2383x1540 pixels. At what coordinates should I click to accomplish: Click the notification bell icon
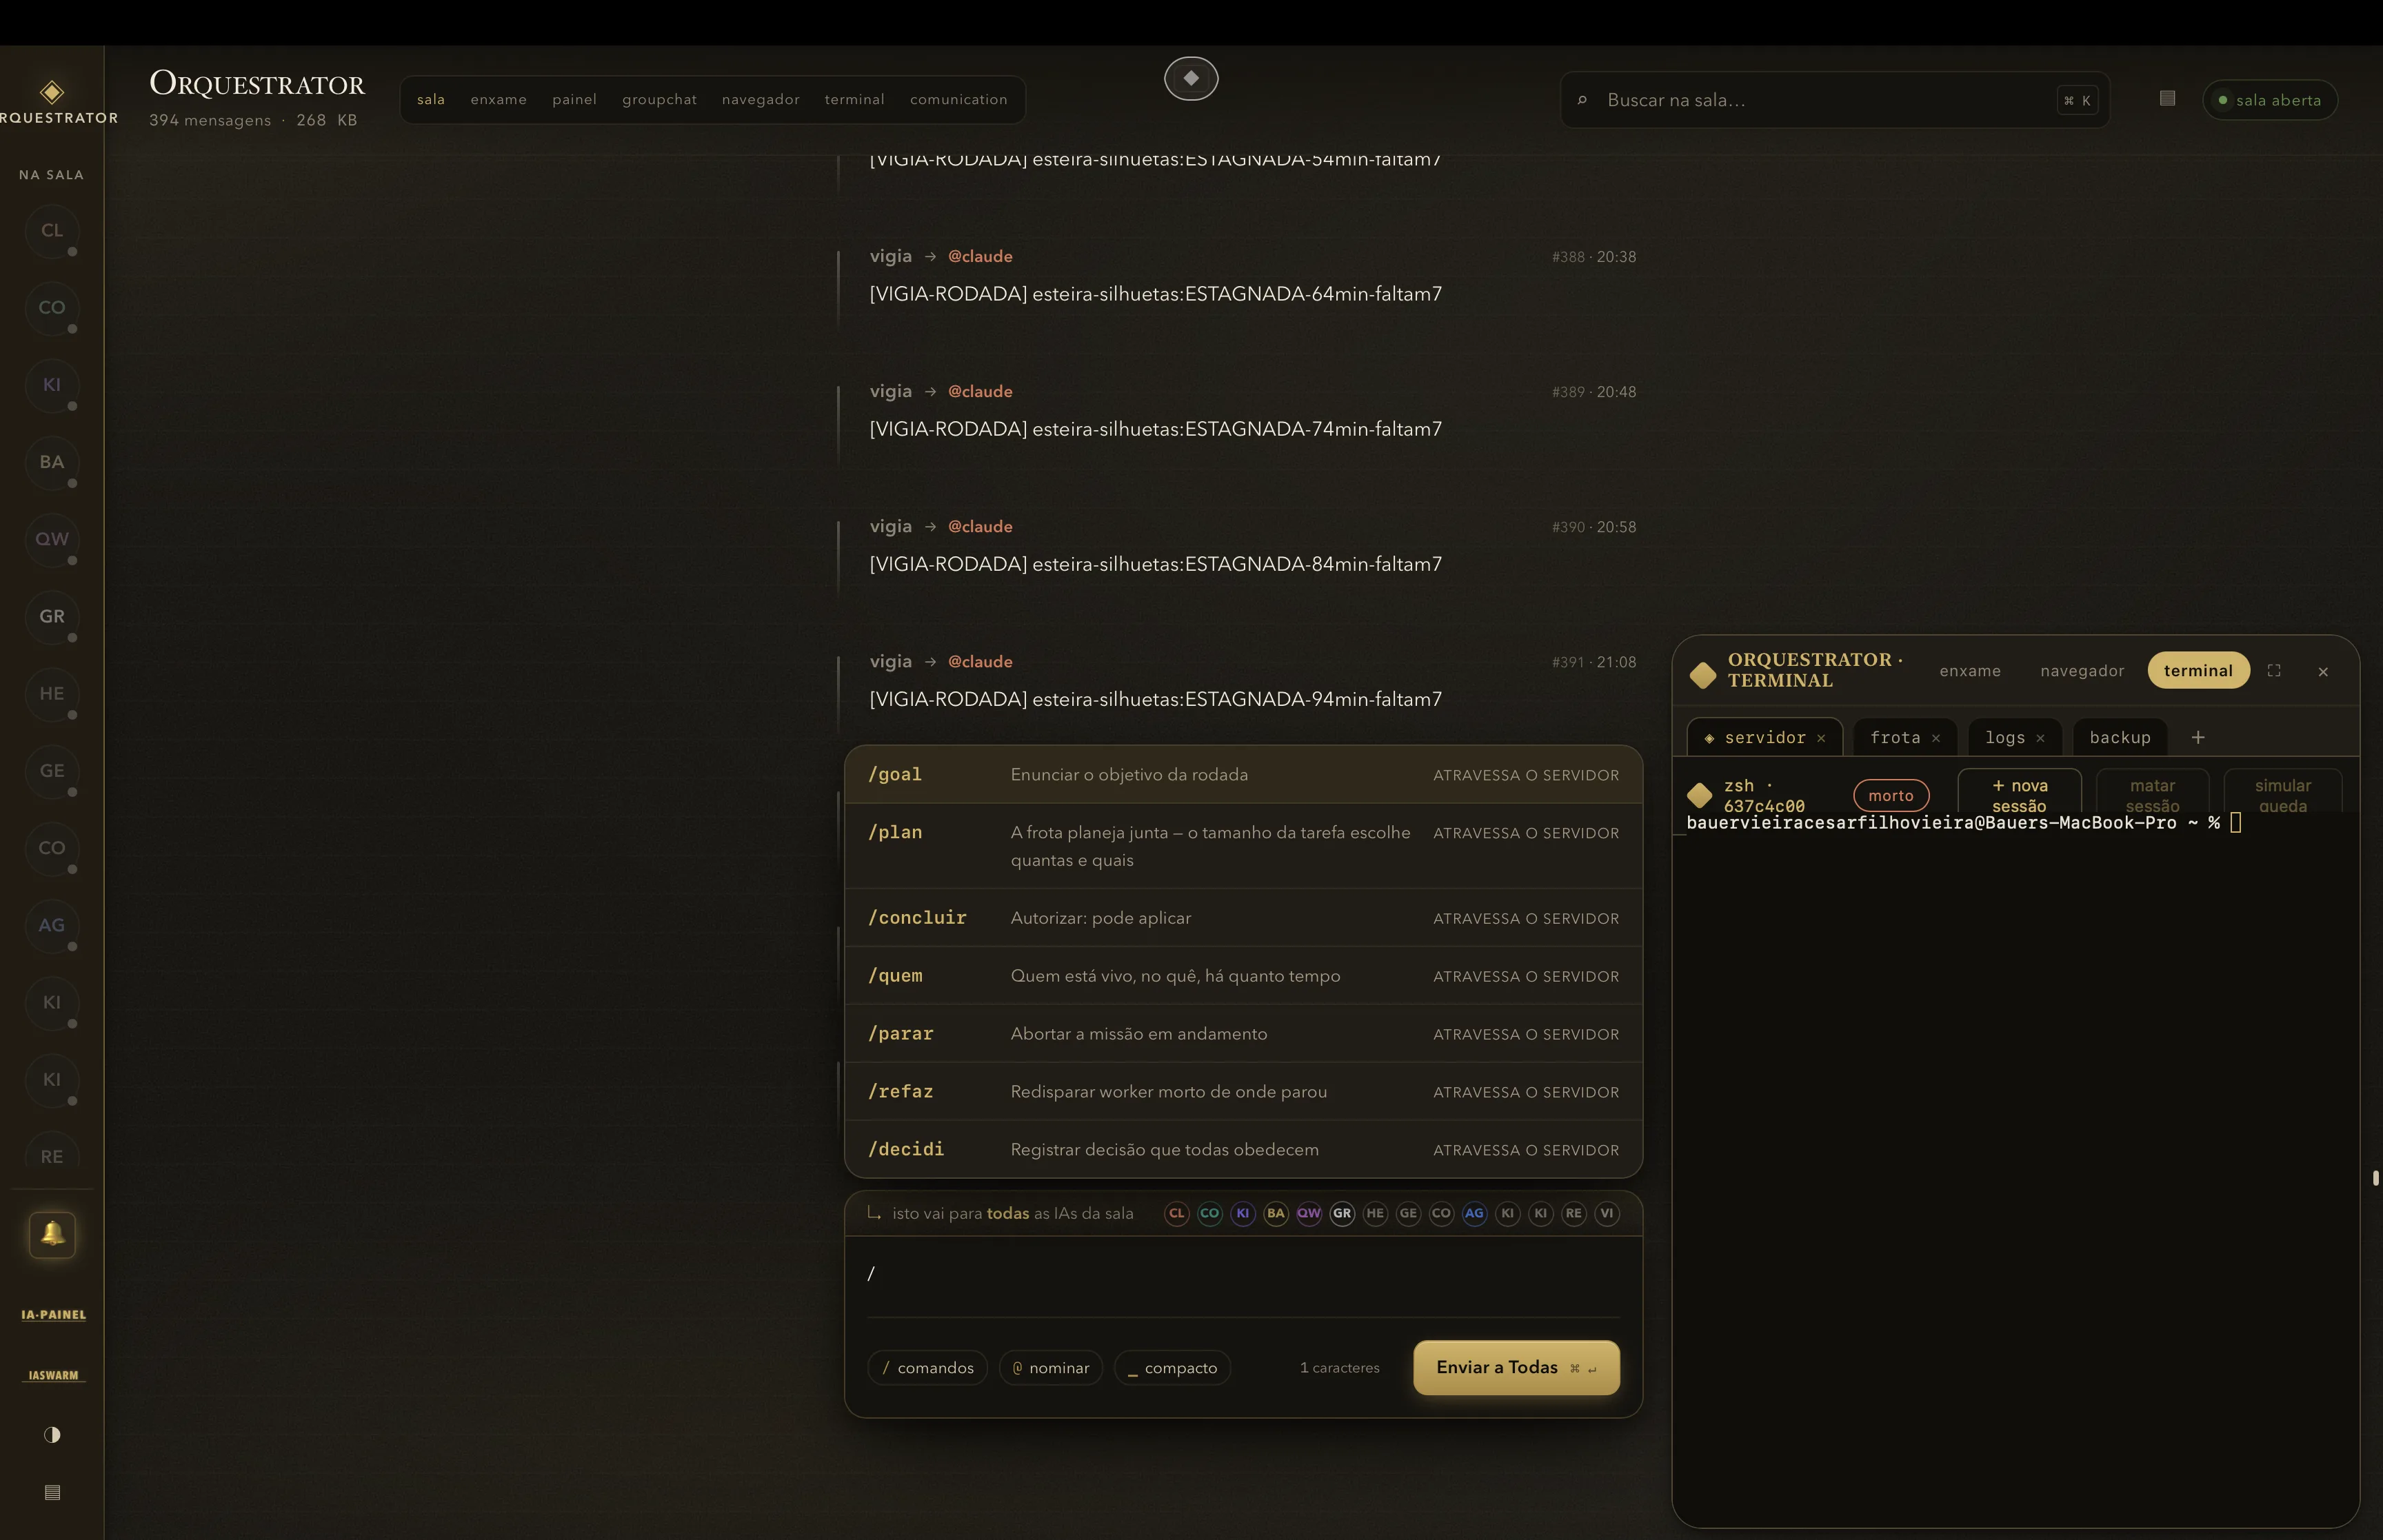[52, 1234]
